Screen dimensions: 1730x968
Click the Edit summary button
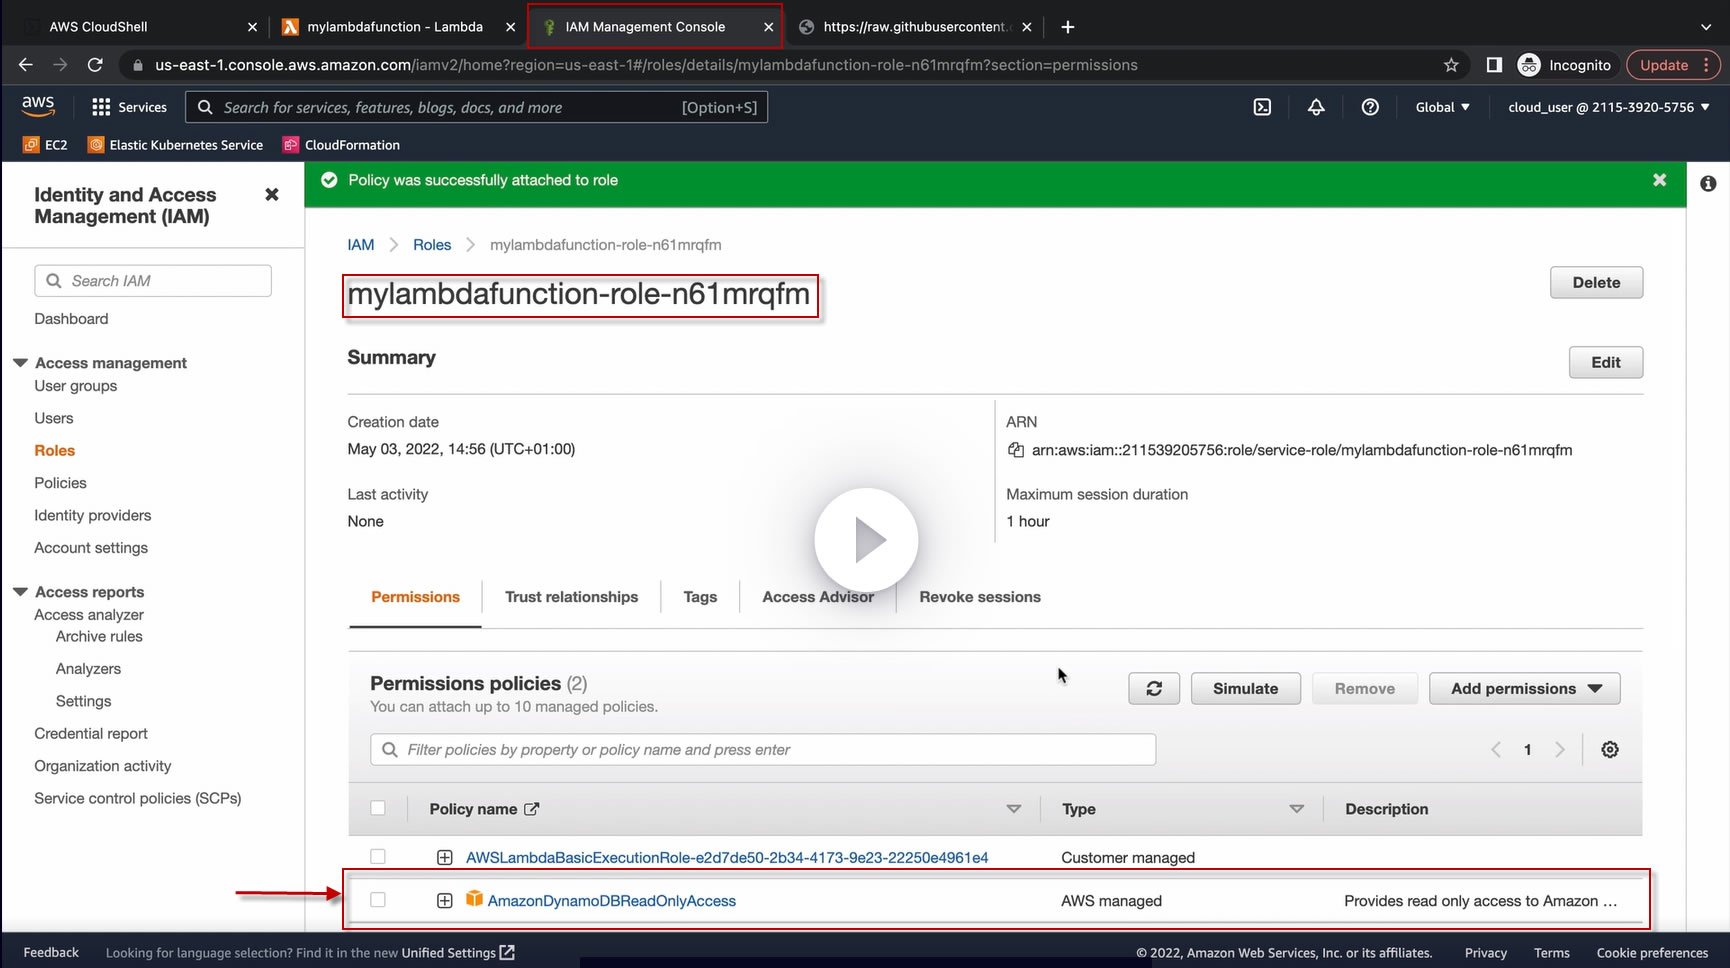tap(1606, 363)
